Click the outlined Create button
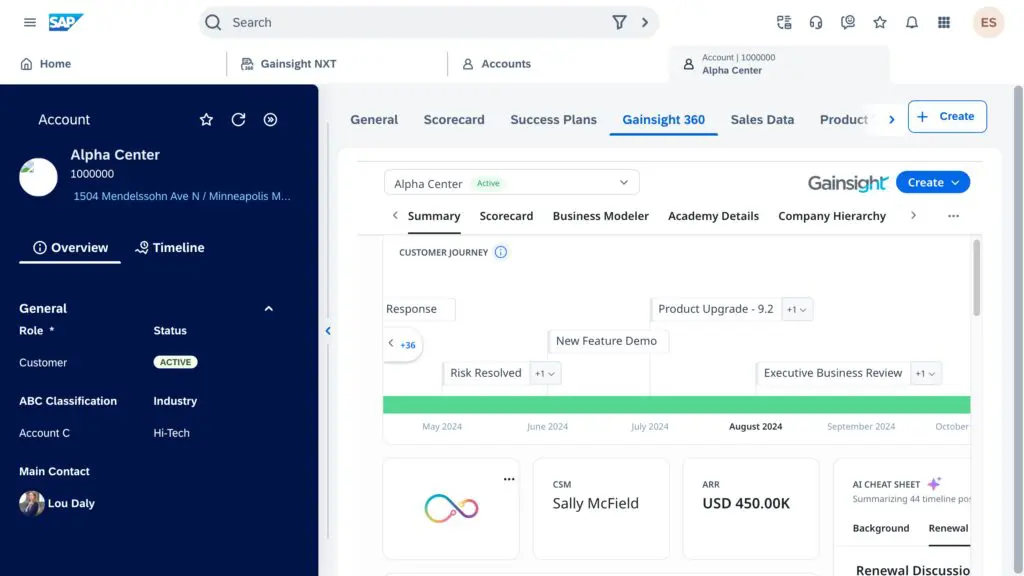The width and height of the screenshot is (1024, 576). [x=946, y=117]
